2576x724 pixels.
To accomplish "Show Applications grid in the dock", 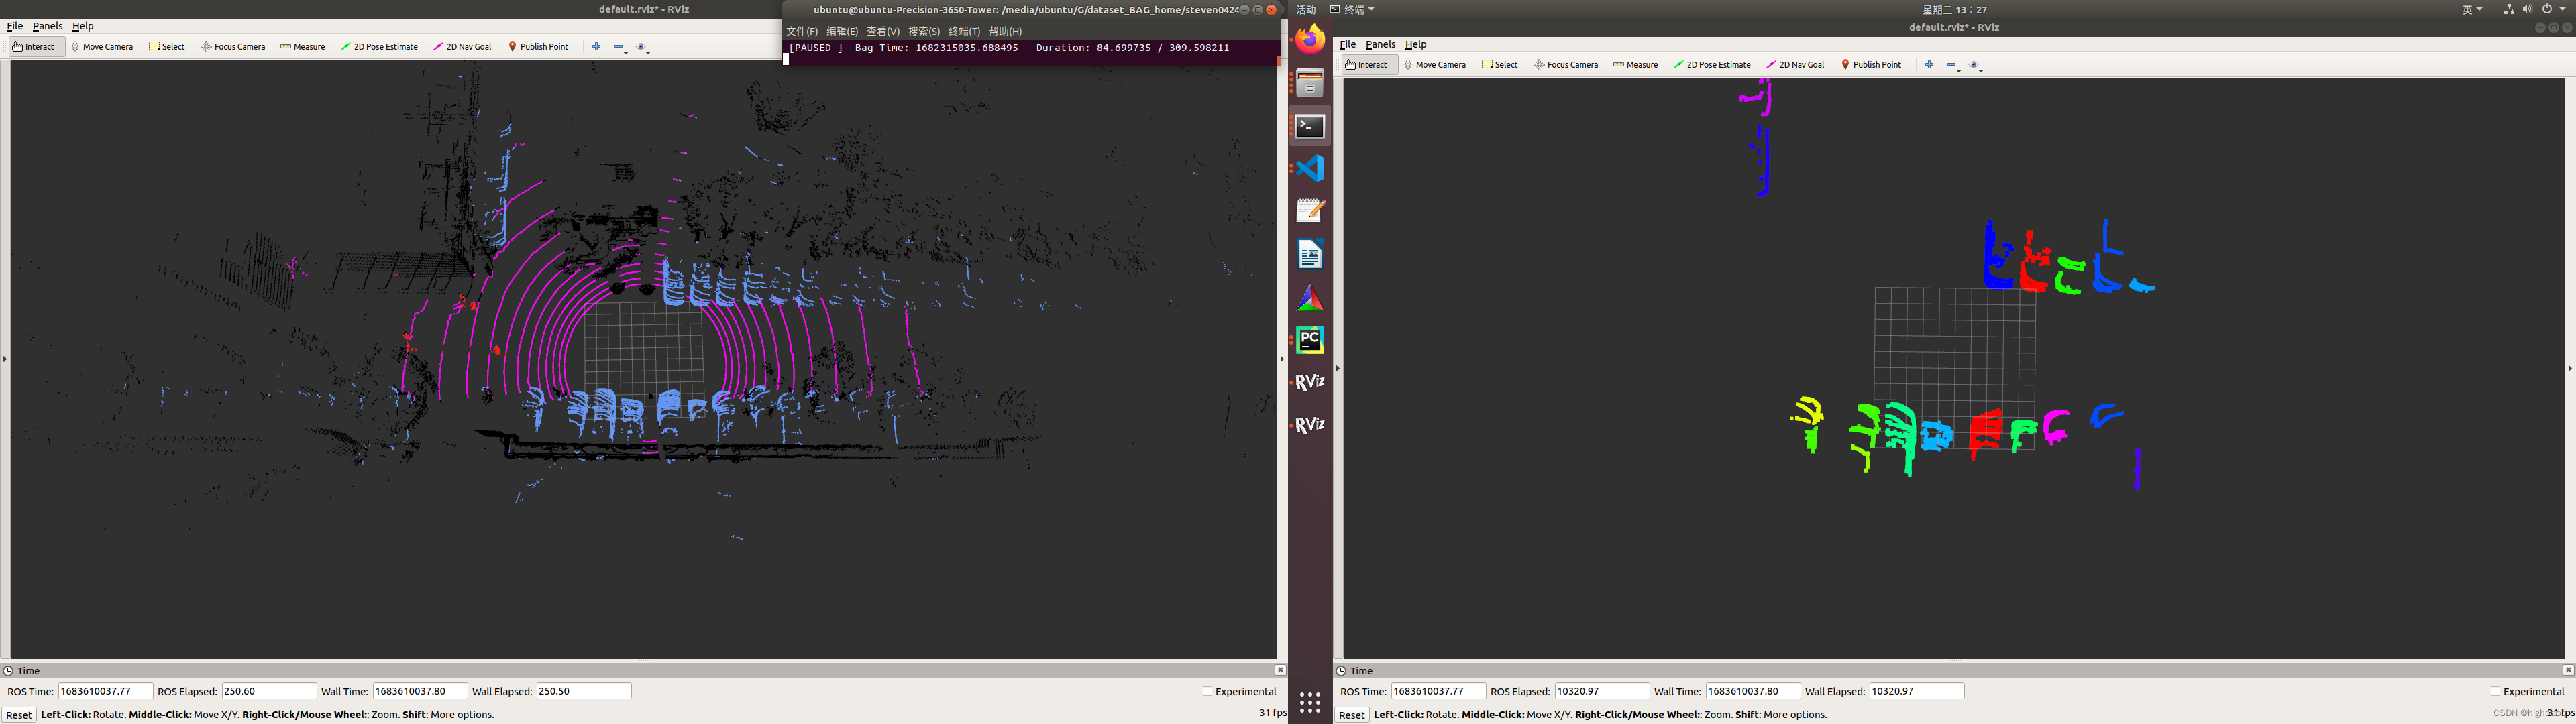I will point(1310,702).
